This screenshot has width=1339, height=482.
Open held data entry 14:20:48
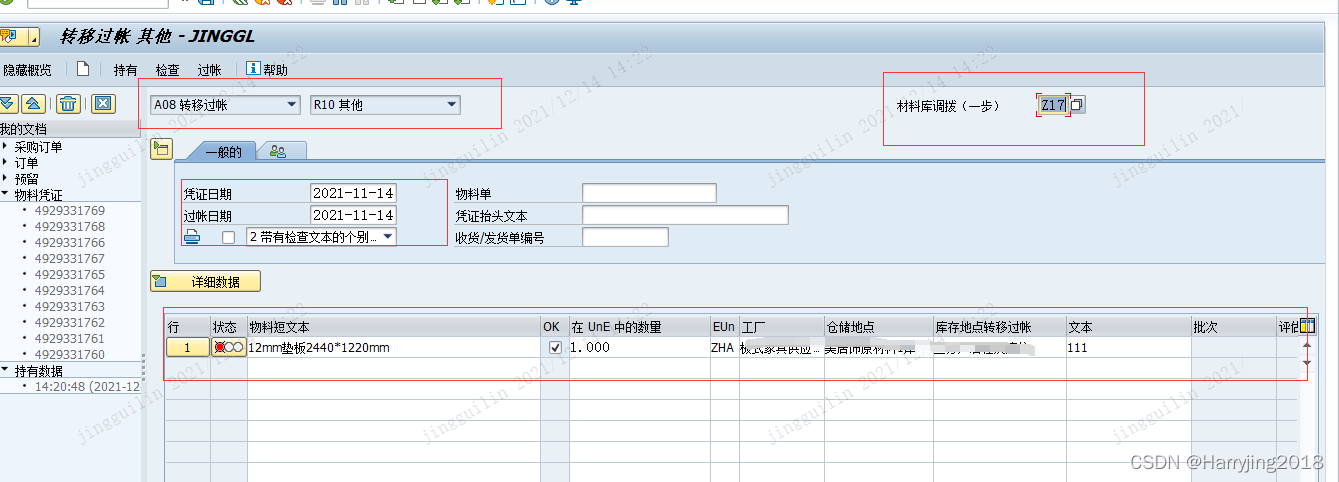86,386
